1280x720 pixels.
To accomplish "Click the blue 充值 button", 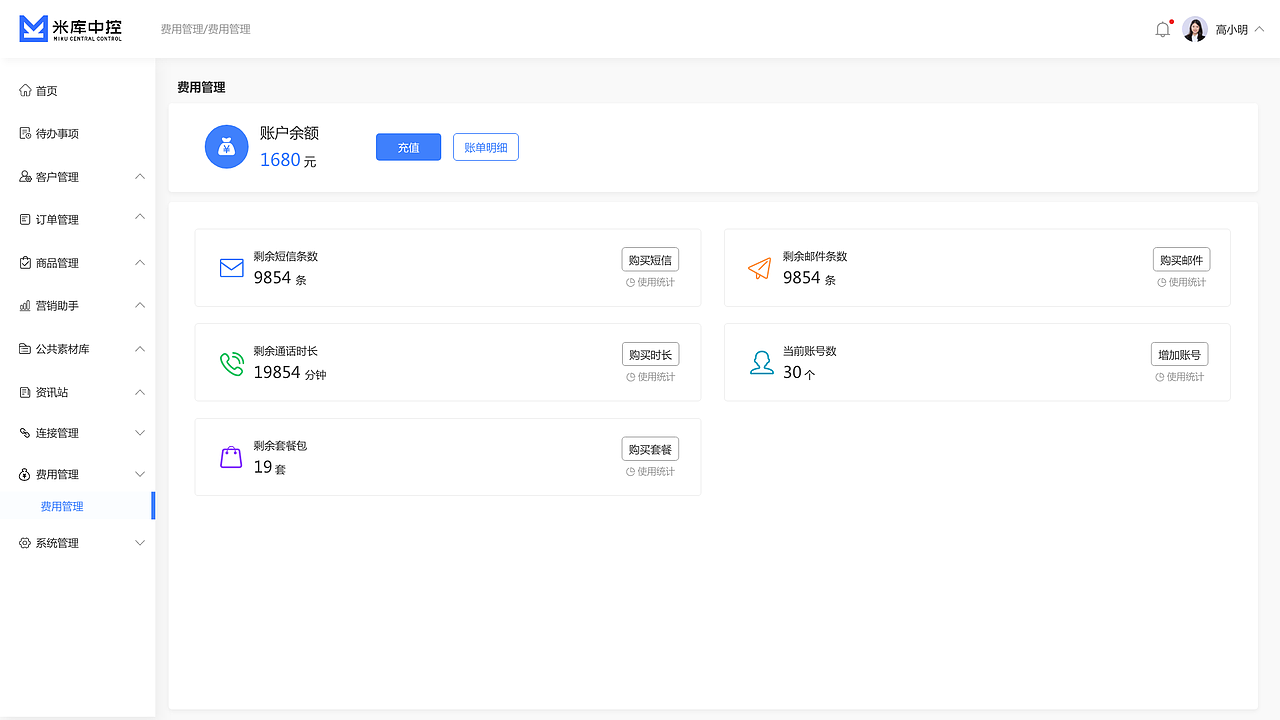I will click(x=408, y=147).
